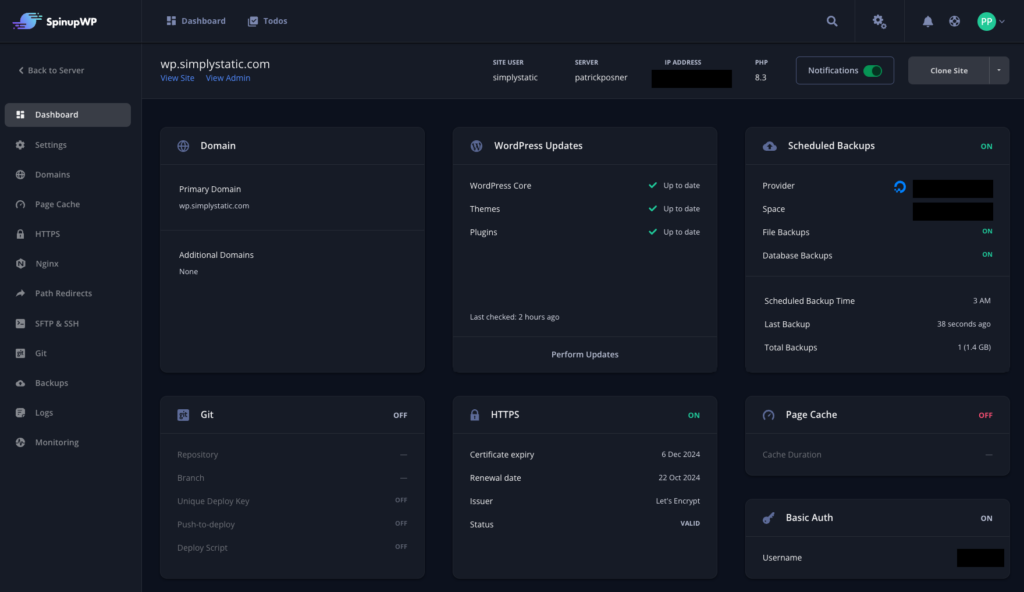Open the search magnifier icon
This screenshot has height=592, width=1024.
click(831, 21)
